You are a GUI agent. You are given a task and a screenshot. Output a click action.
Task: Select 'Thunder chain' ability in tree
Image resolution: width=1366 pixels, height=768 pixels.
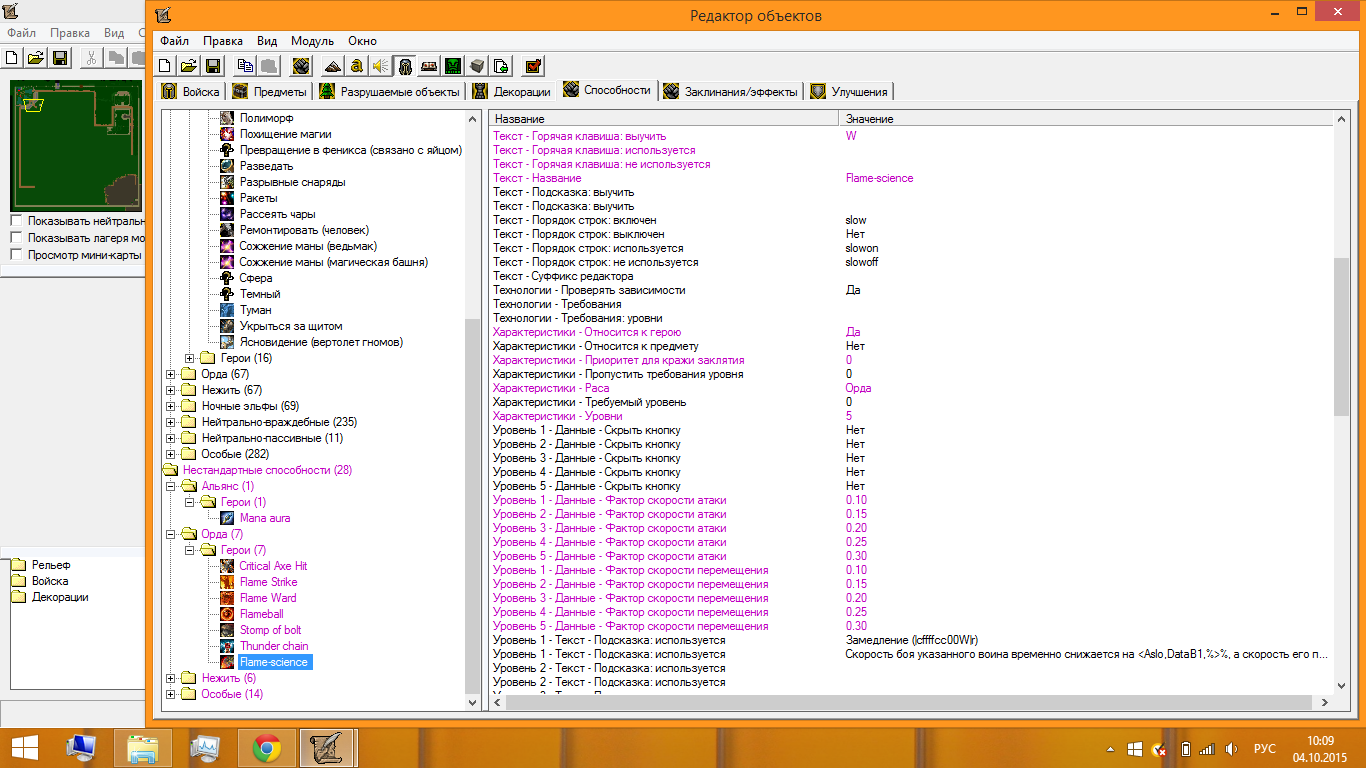[x=273, y=646]
